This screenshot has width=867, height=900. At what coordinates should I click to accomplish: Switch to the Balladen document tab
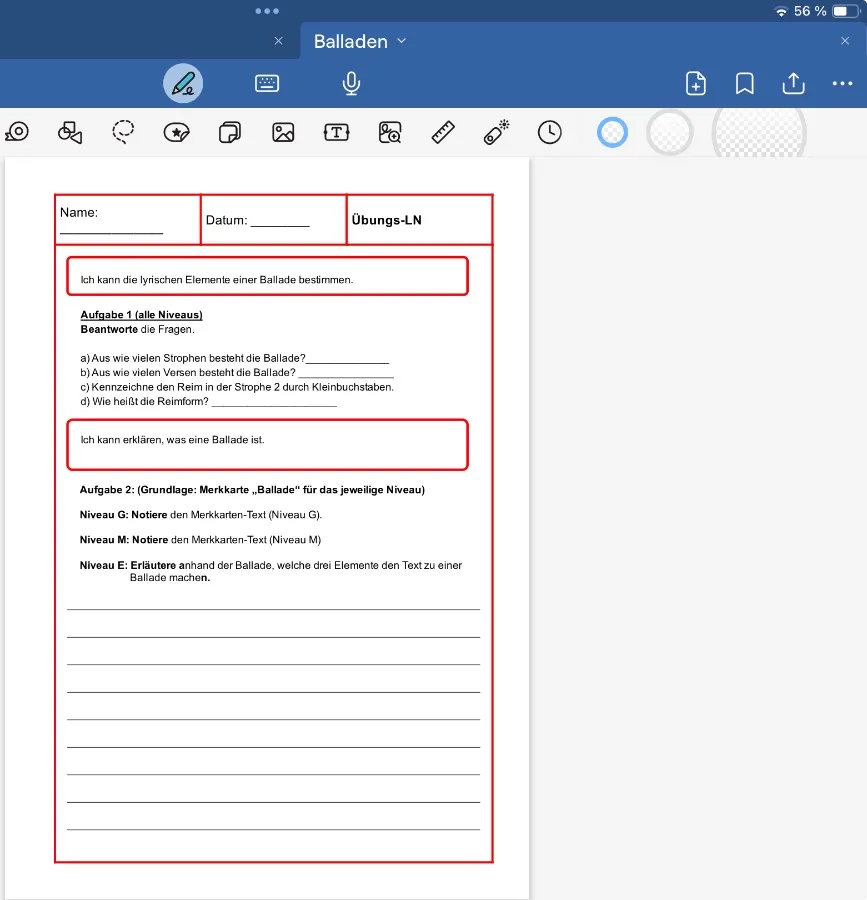(x=351, y=41)
